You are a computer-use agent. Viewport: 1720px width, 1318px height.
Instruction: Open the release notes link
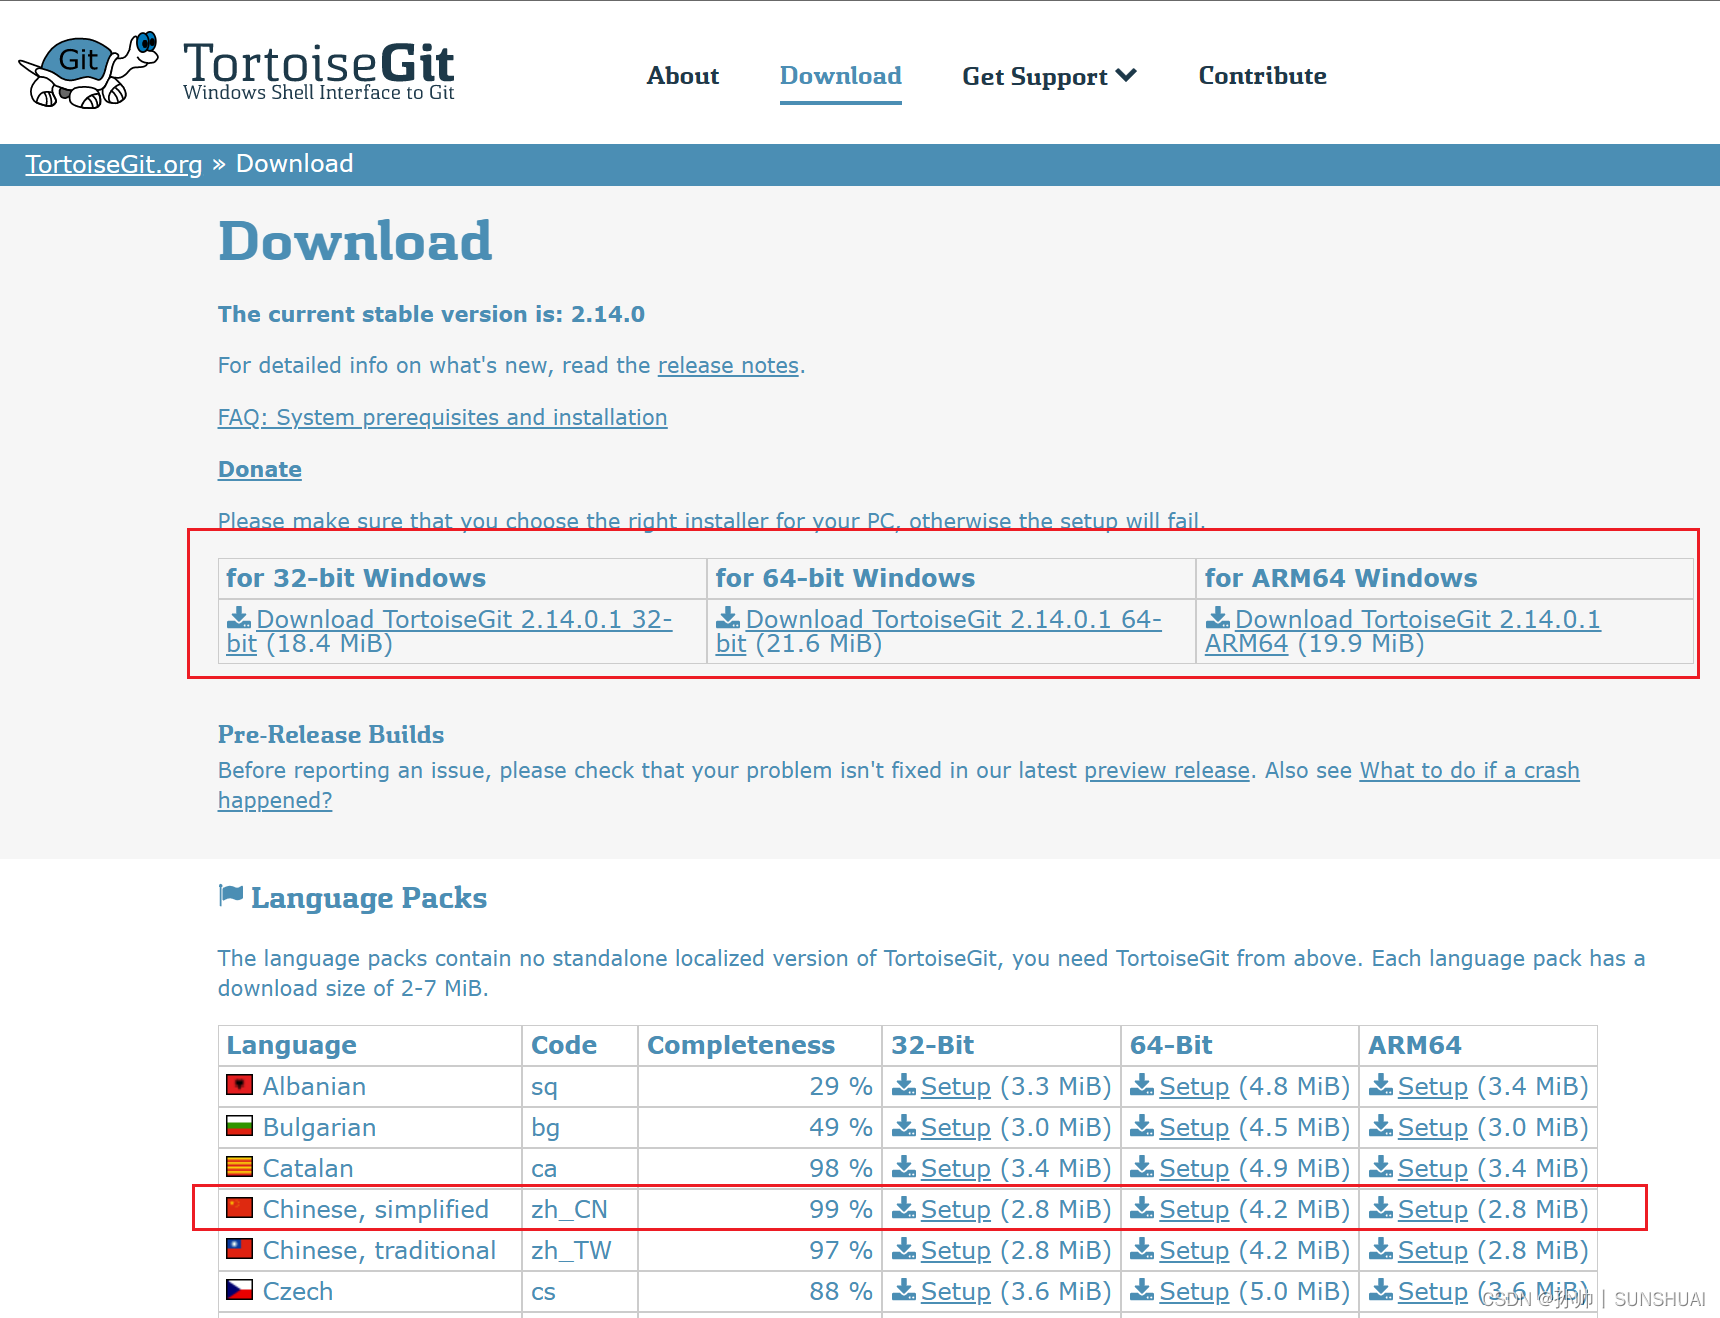click(728, 366)
